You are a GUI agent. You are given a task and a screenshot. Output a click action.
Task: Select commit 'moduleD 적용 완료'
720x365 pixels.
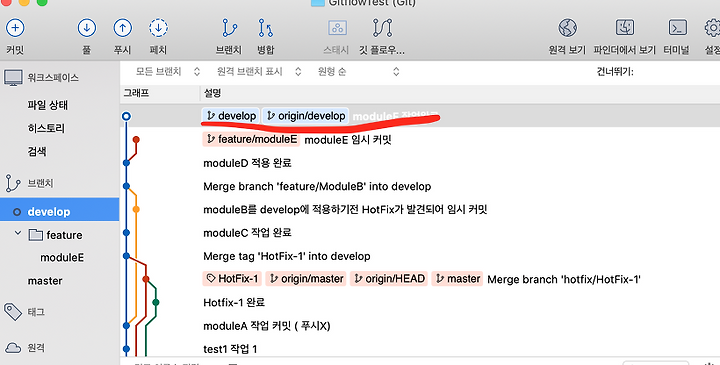[x=247, y=163]
